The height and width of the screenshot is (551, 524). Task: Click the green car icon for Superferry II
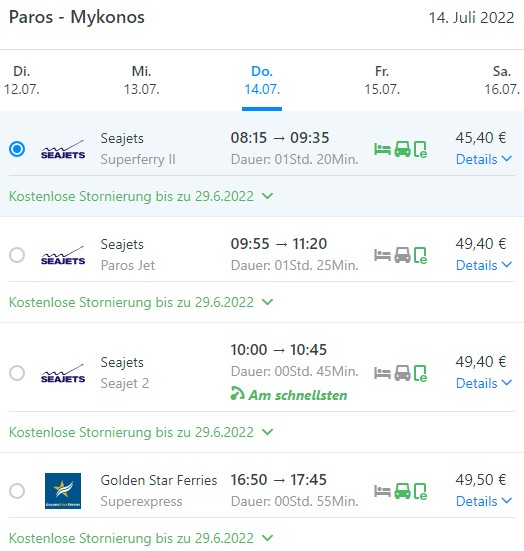click(x=402, y=149)
